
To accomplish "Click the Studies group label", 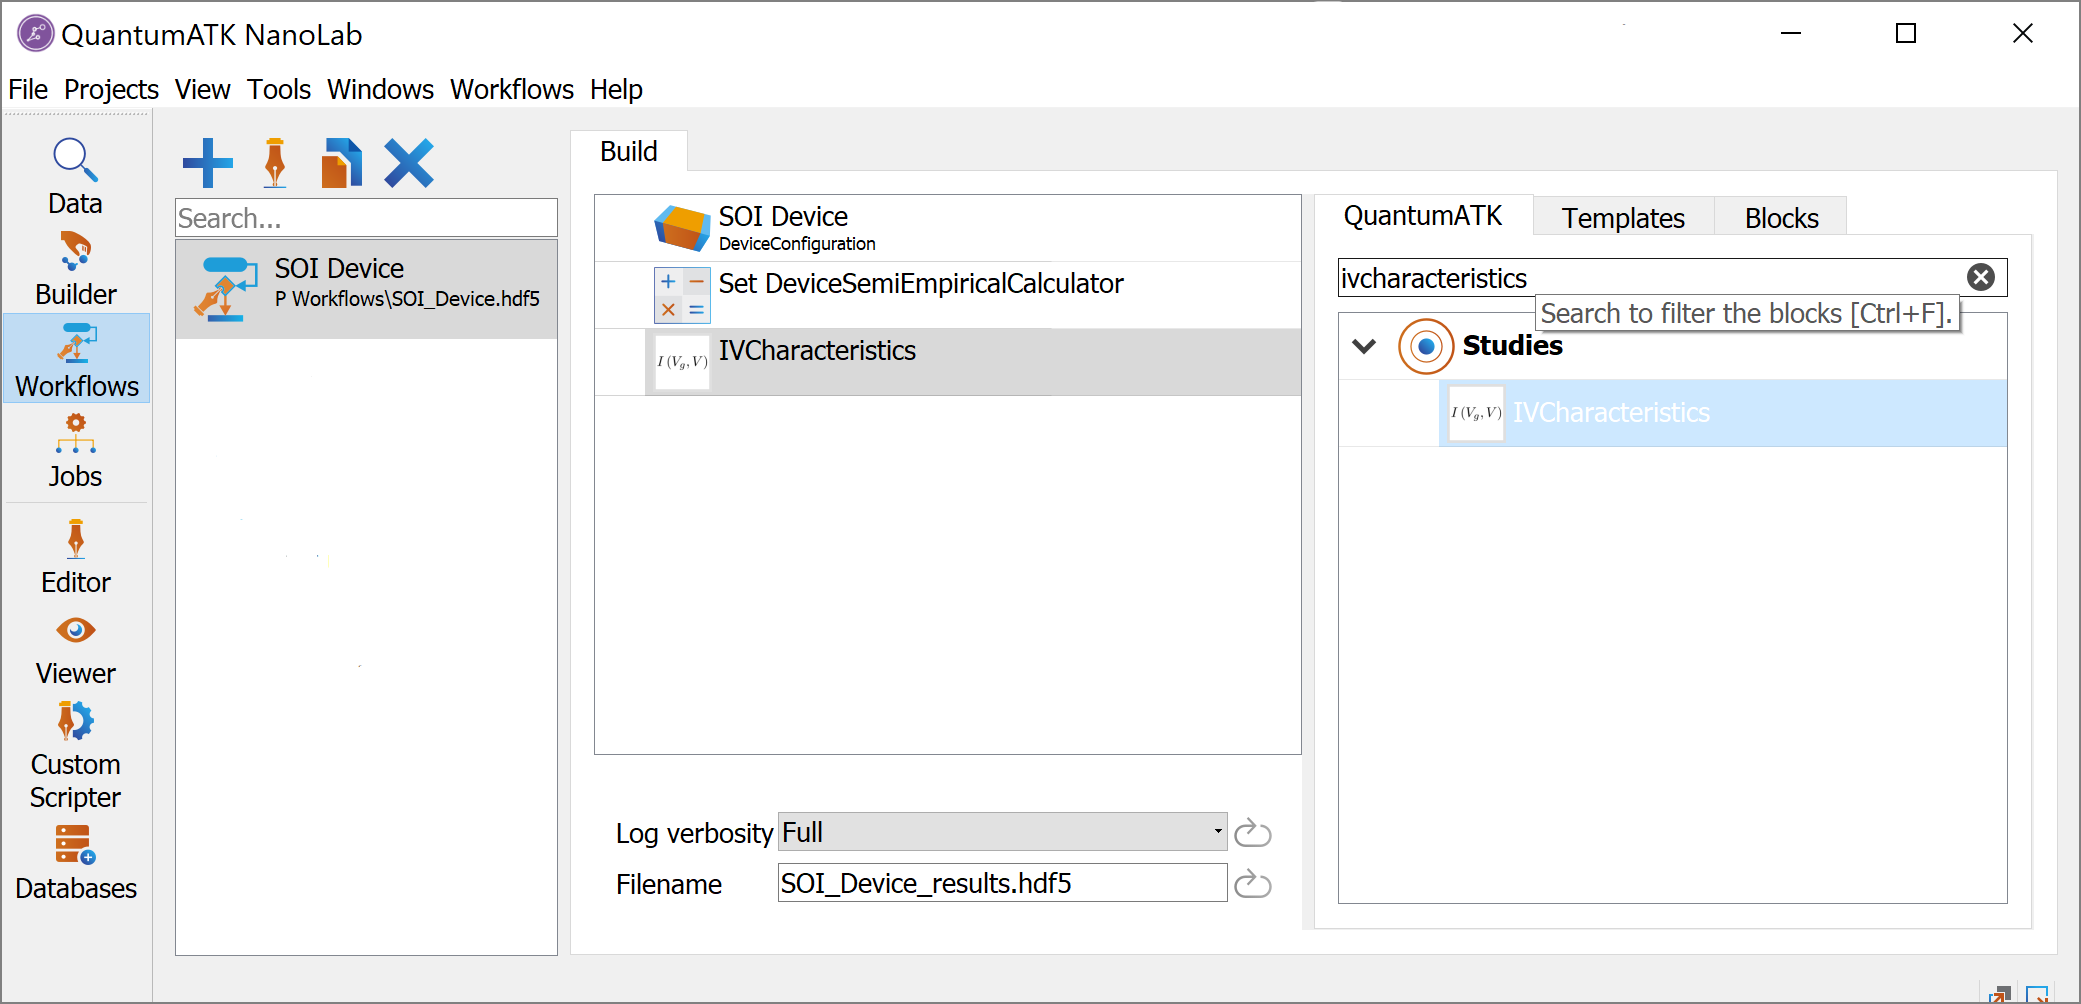I will coord(1512,345).
